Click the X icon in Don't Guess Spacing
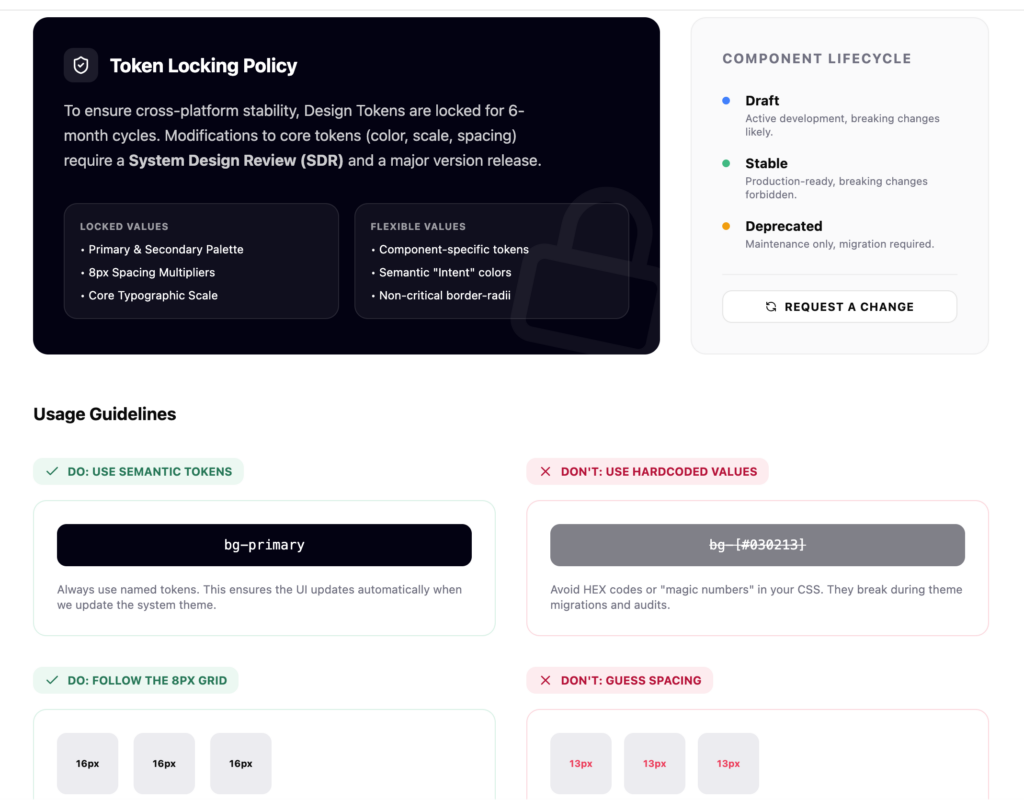The height and width of the screenshot is (800, 1024). tap(545, 680)
